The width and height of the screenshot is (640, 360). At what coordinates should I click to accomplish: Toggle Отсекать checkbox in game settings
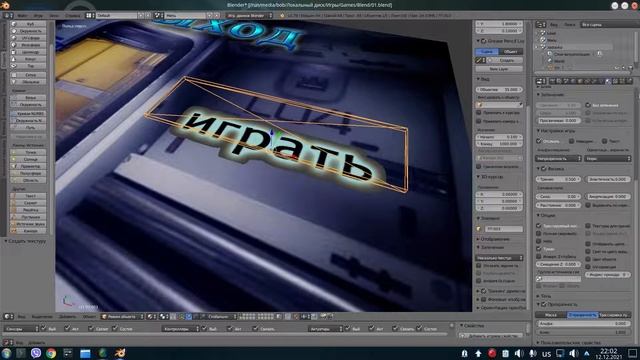coord(539,141)
